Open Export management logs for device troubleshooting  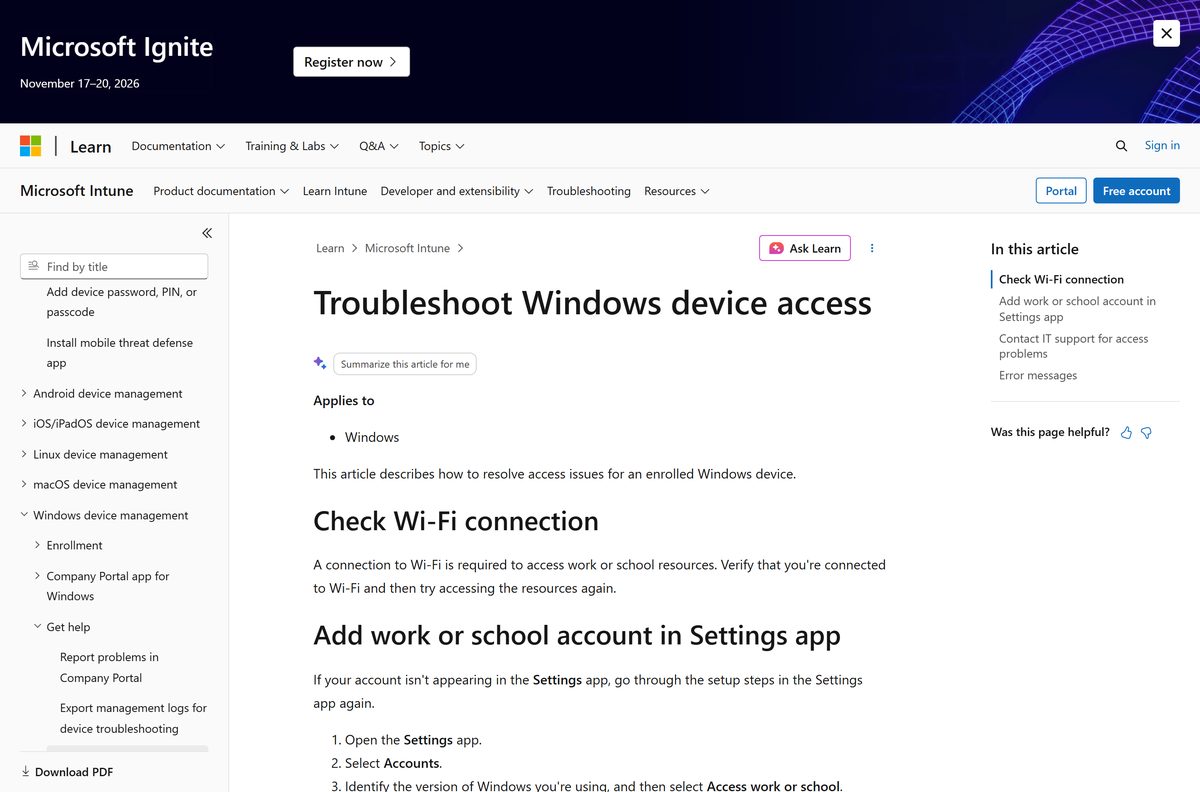133,718
